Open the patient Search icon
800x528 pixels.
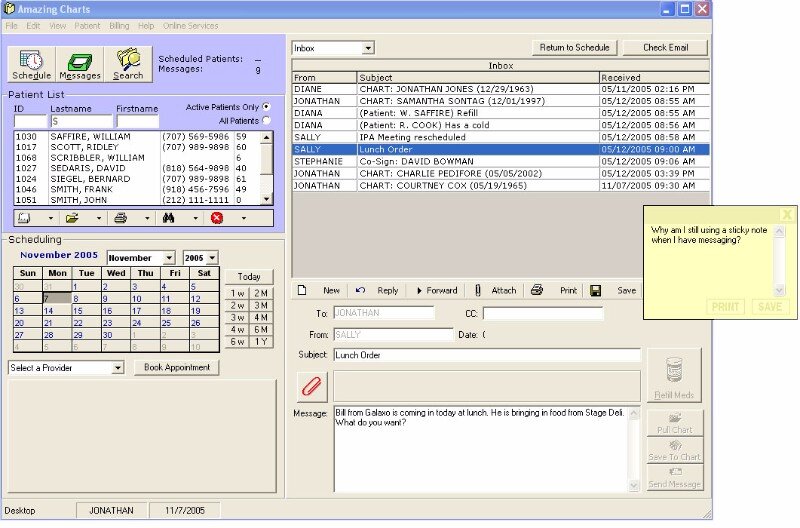pos(128,63)
